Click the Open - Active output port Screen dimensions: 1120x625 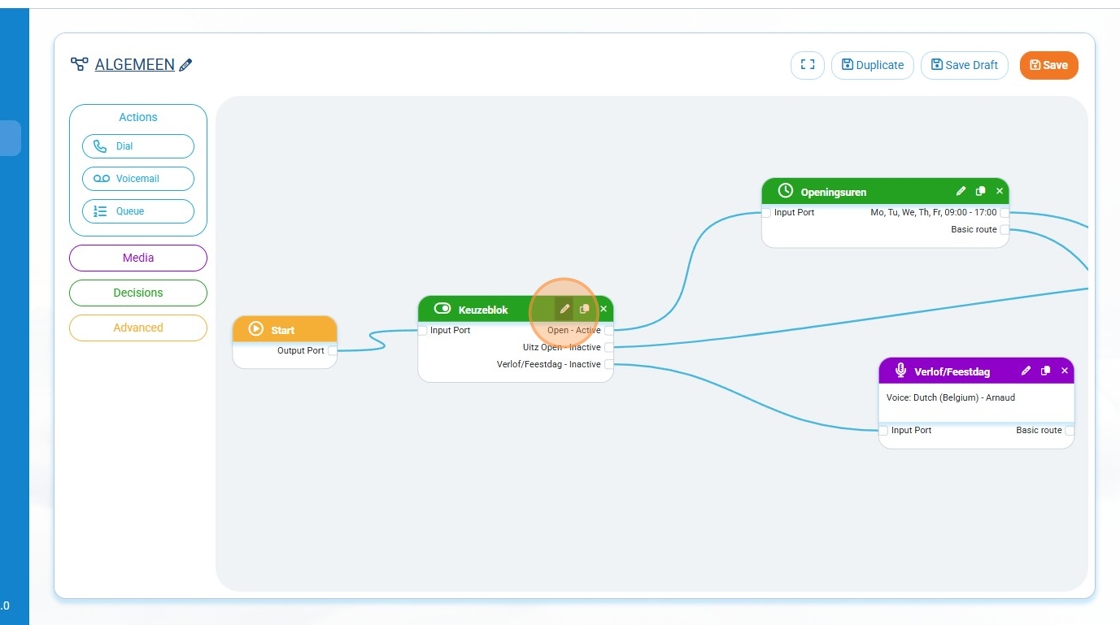[609, 330]
